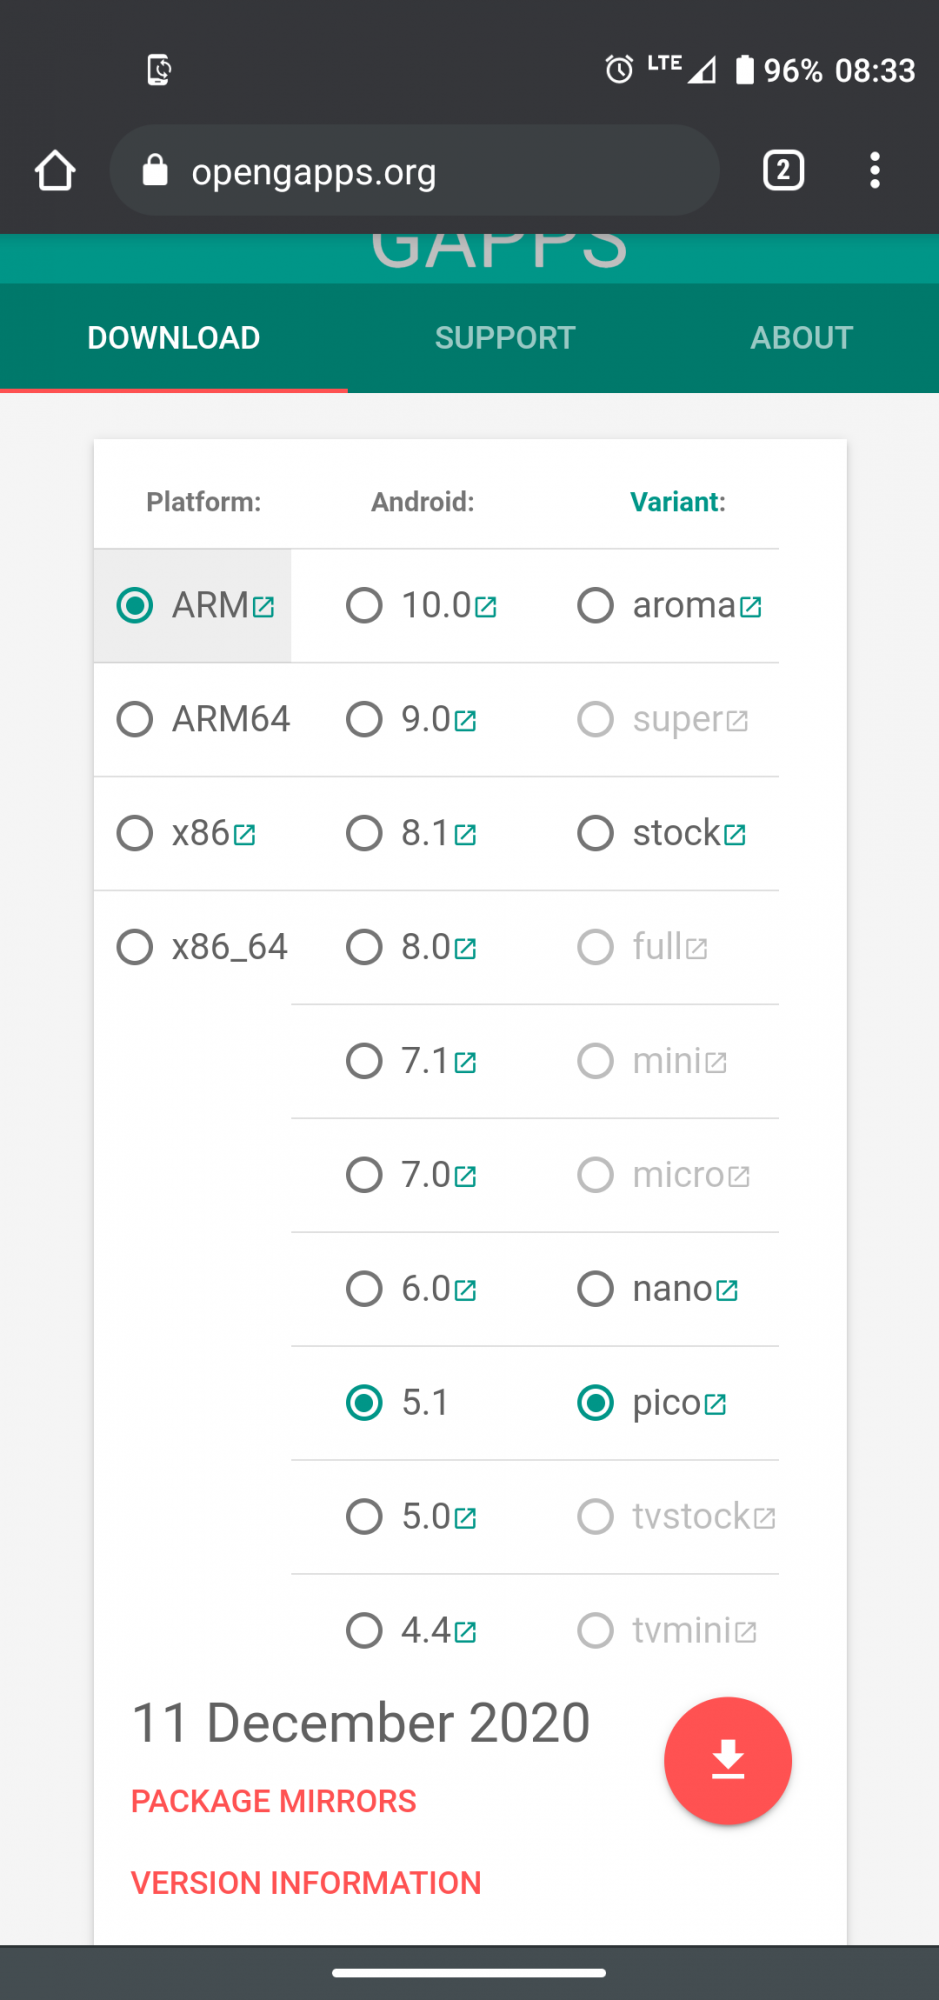Select the ARM64 platform radio button
This screenshot has width=939, height=2000.
[x=135, y=719]
